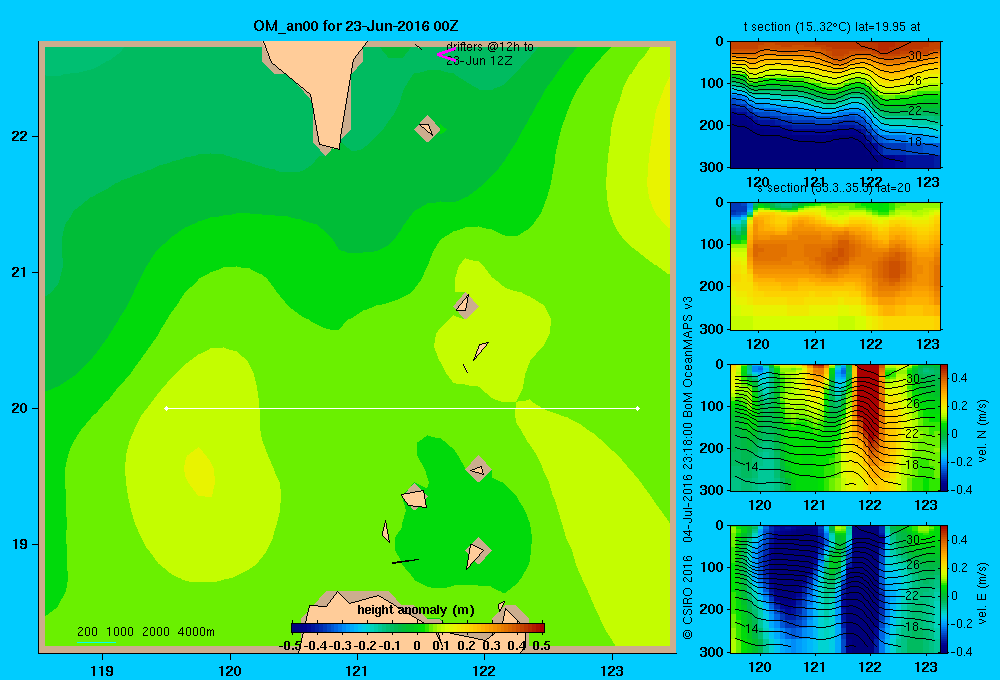The image size is (1000, 680).
Task: Click the 119 longitude label on main map
Action: (x=102, y=670)
